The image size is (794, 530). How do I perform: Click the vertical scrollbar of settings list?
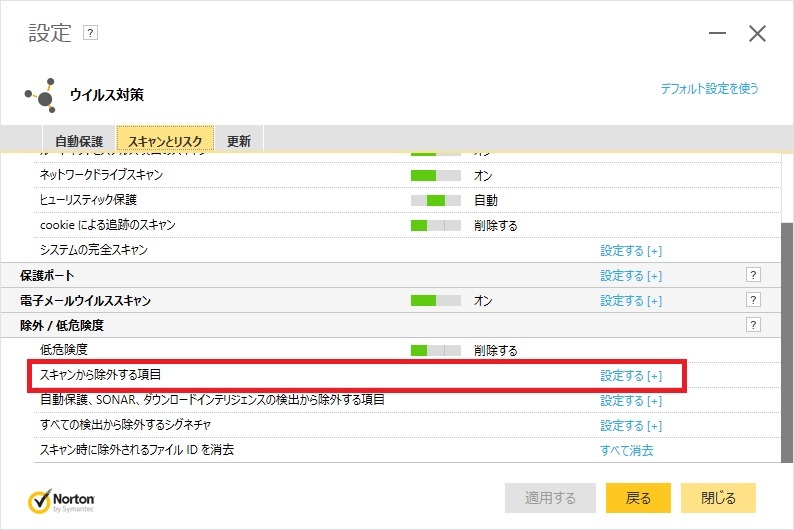coord(786,340)
